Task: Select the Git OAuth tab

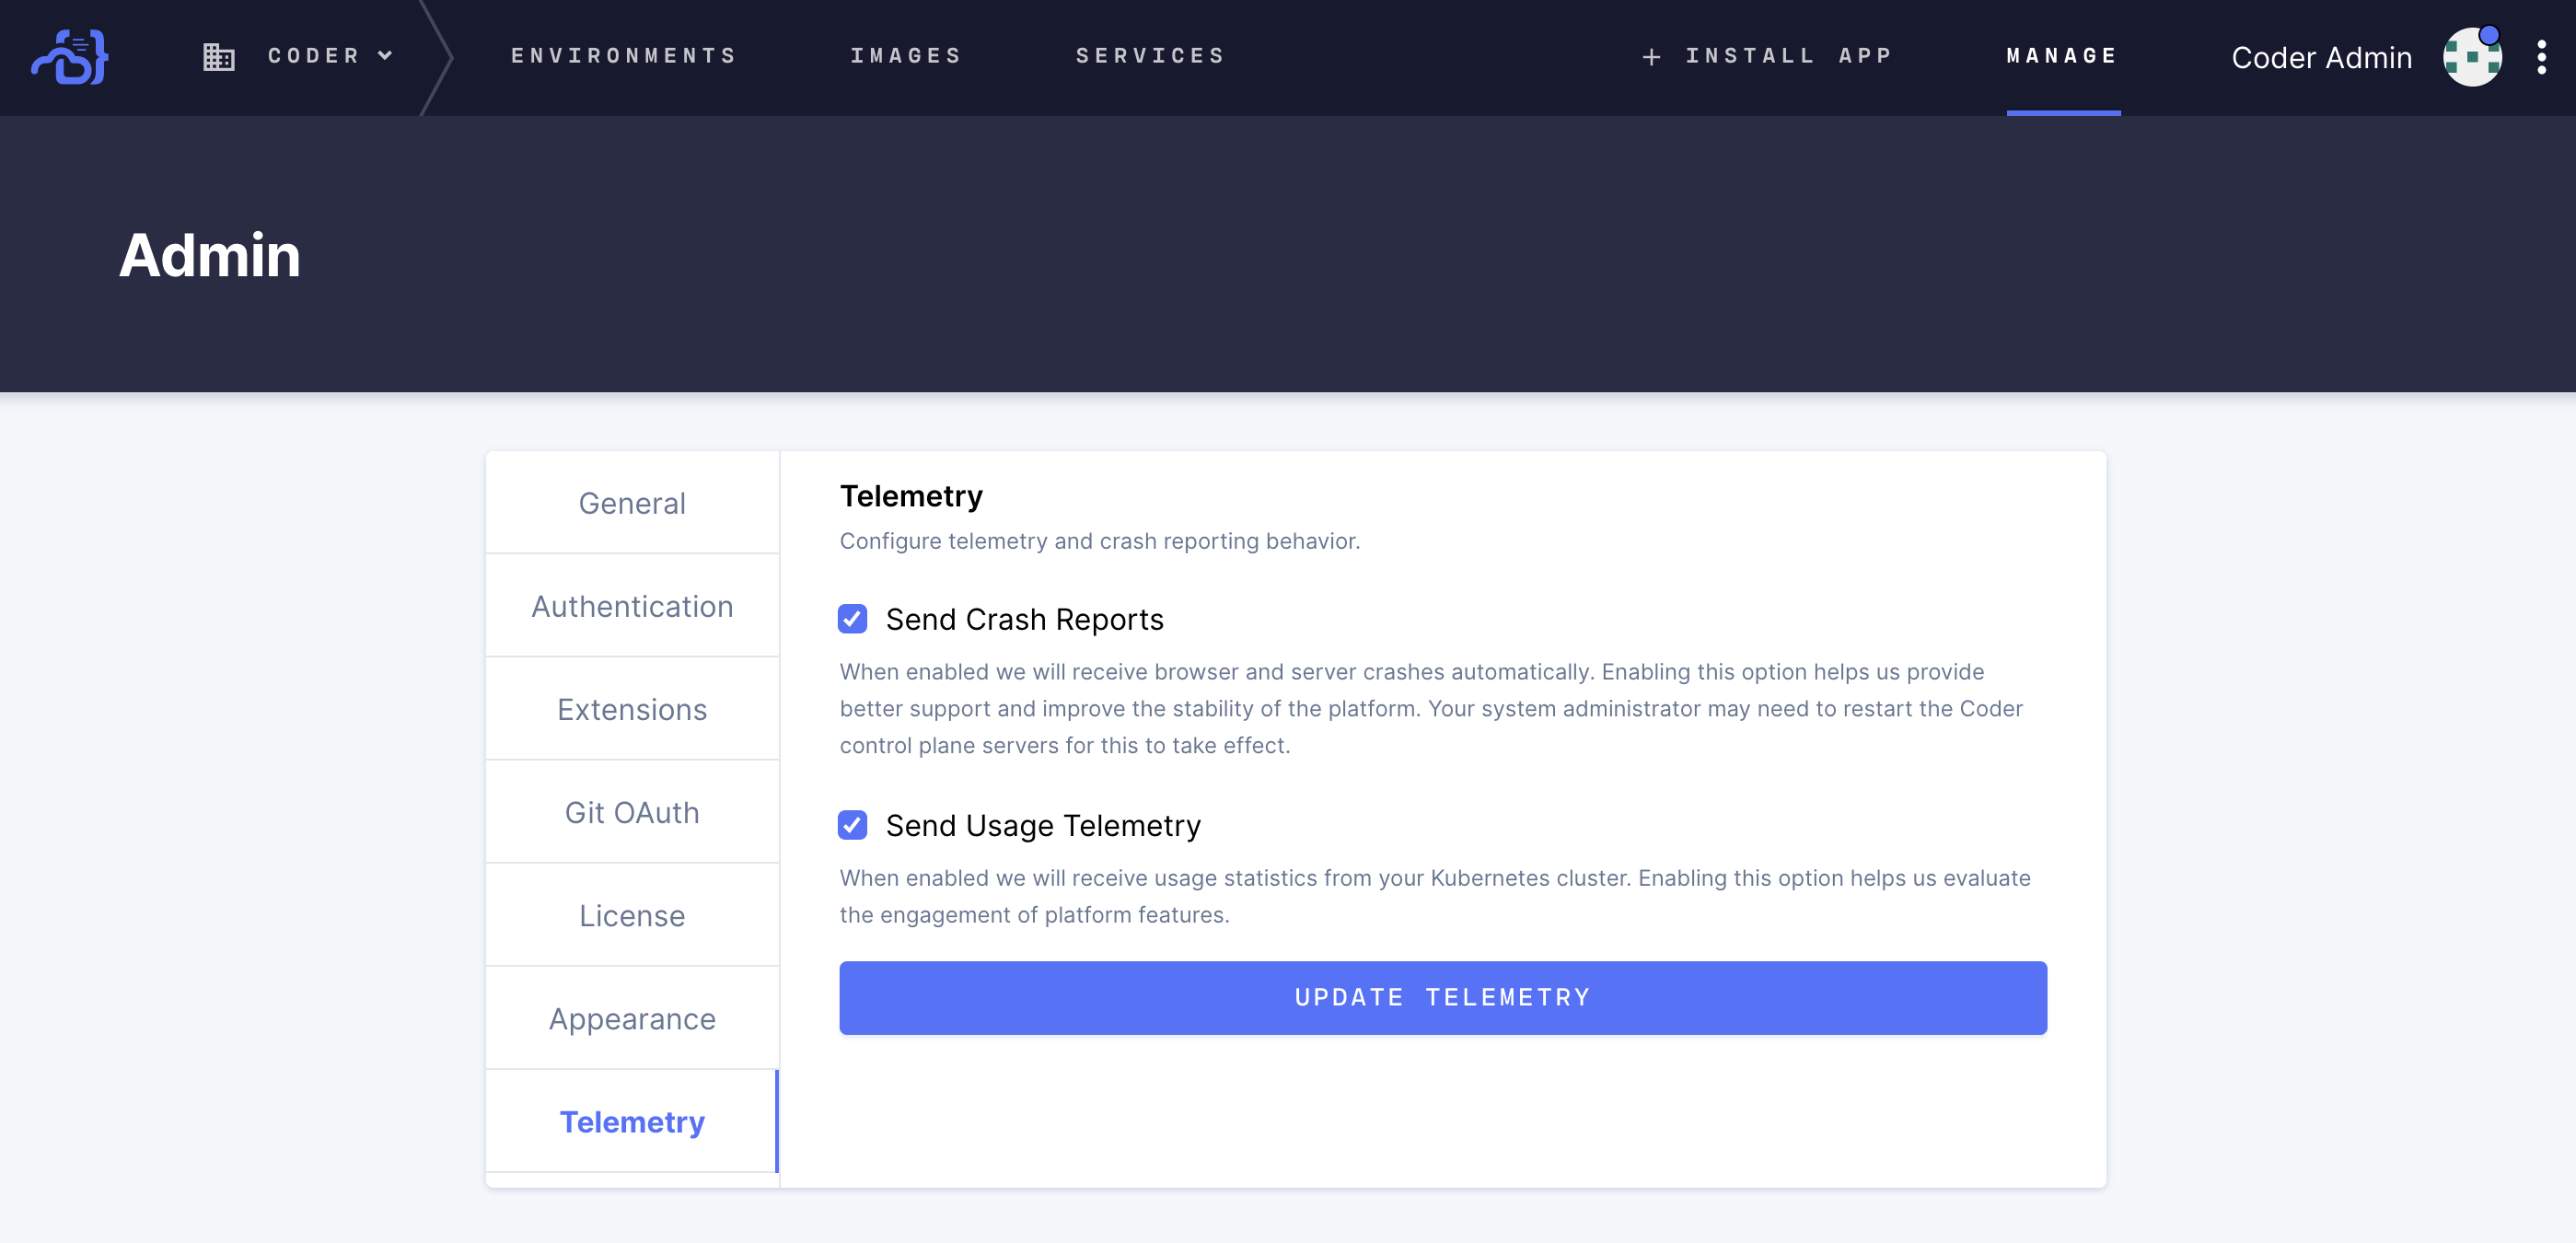Action: (632, 812)
